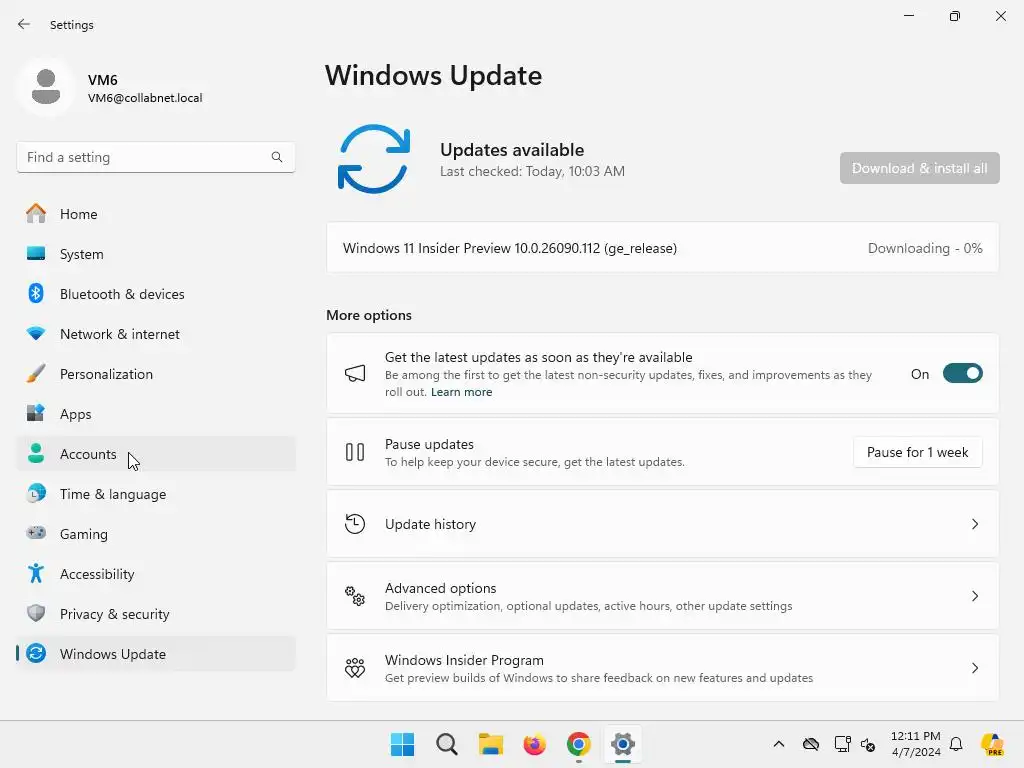Open Update history chevron
Screen dimensions: 1024x768
(x=974, y=524)
